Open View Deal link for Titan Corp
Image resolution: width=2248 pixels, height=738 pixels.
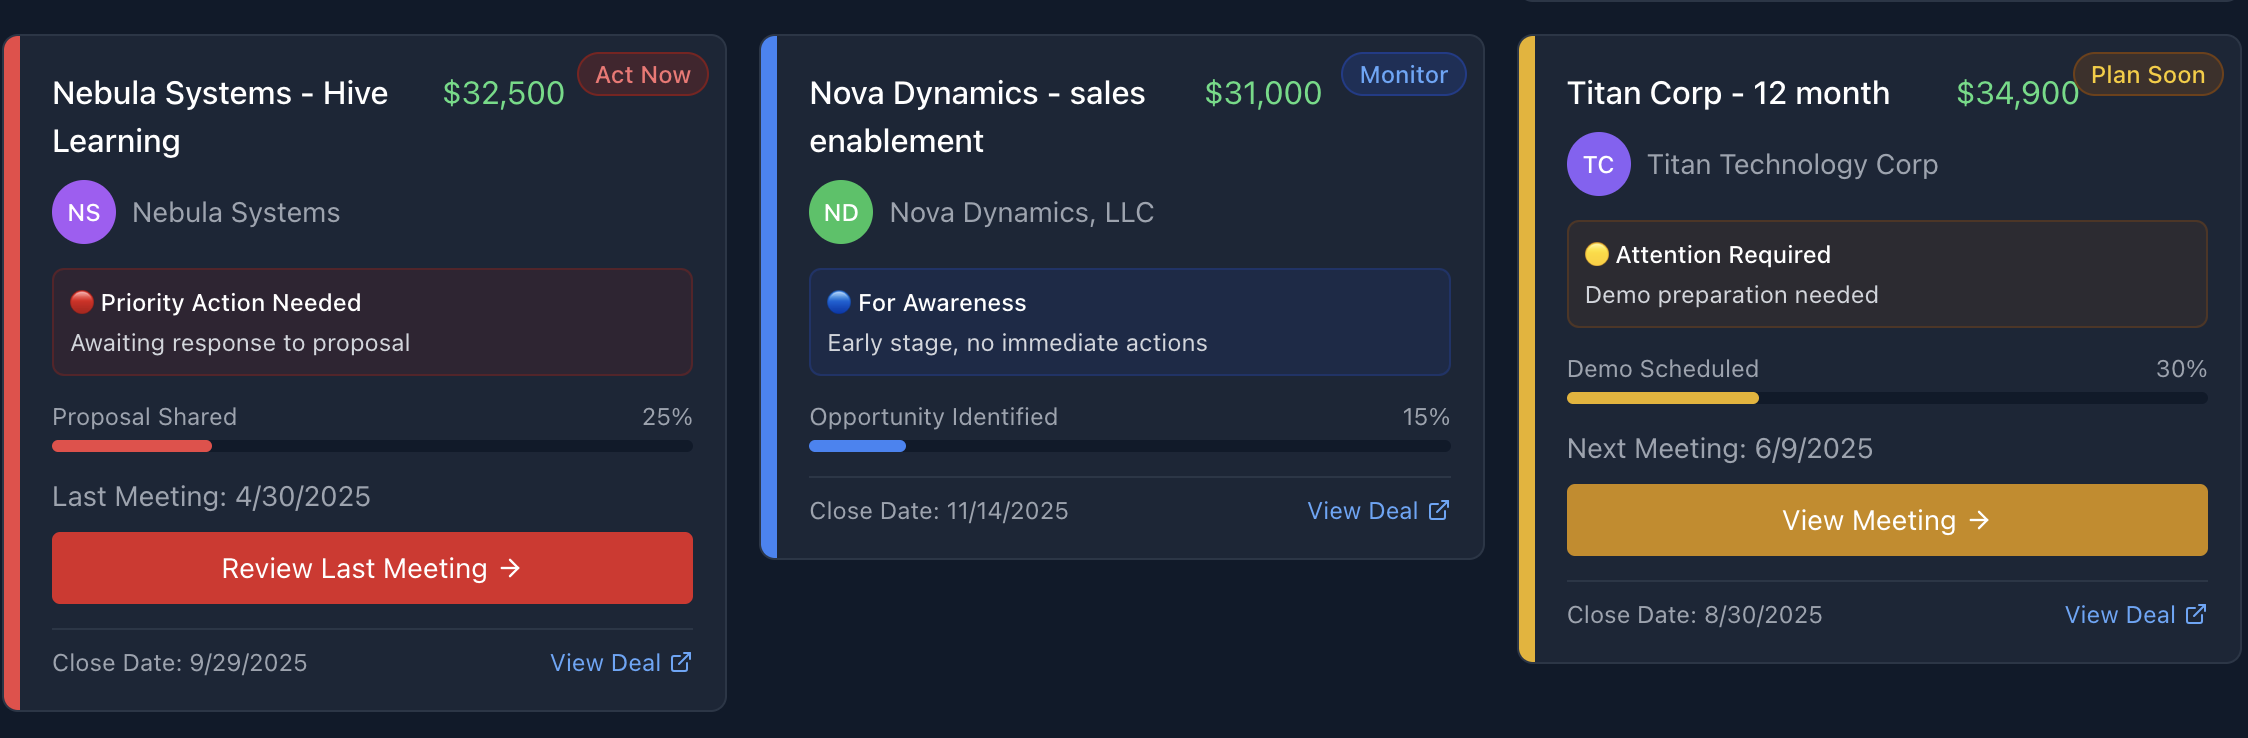tap(2136, 614)
